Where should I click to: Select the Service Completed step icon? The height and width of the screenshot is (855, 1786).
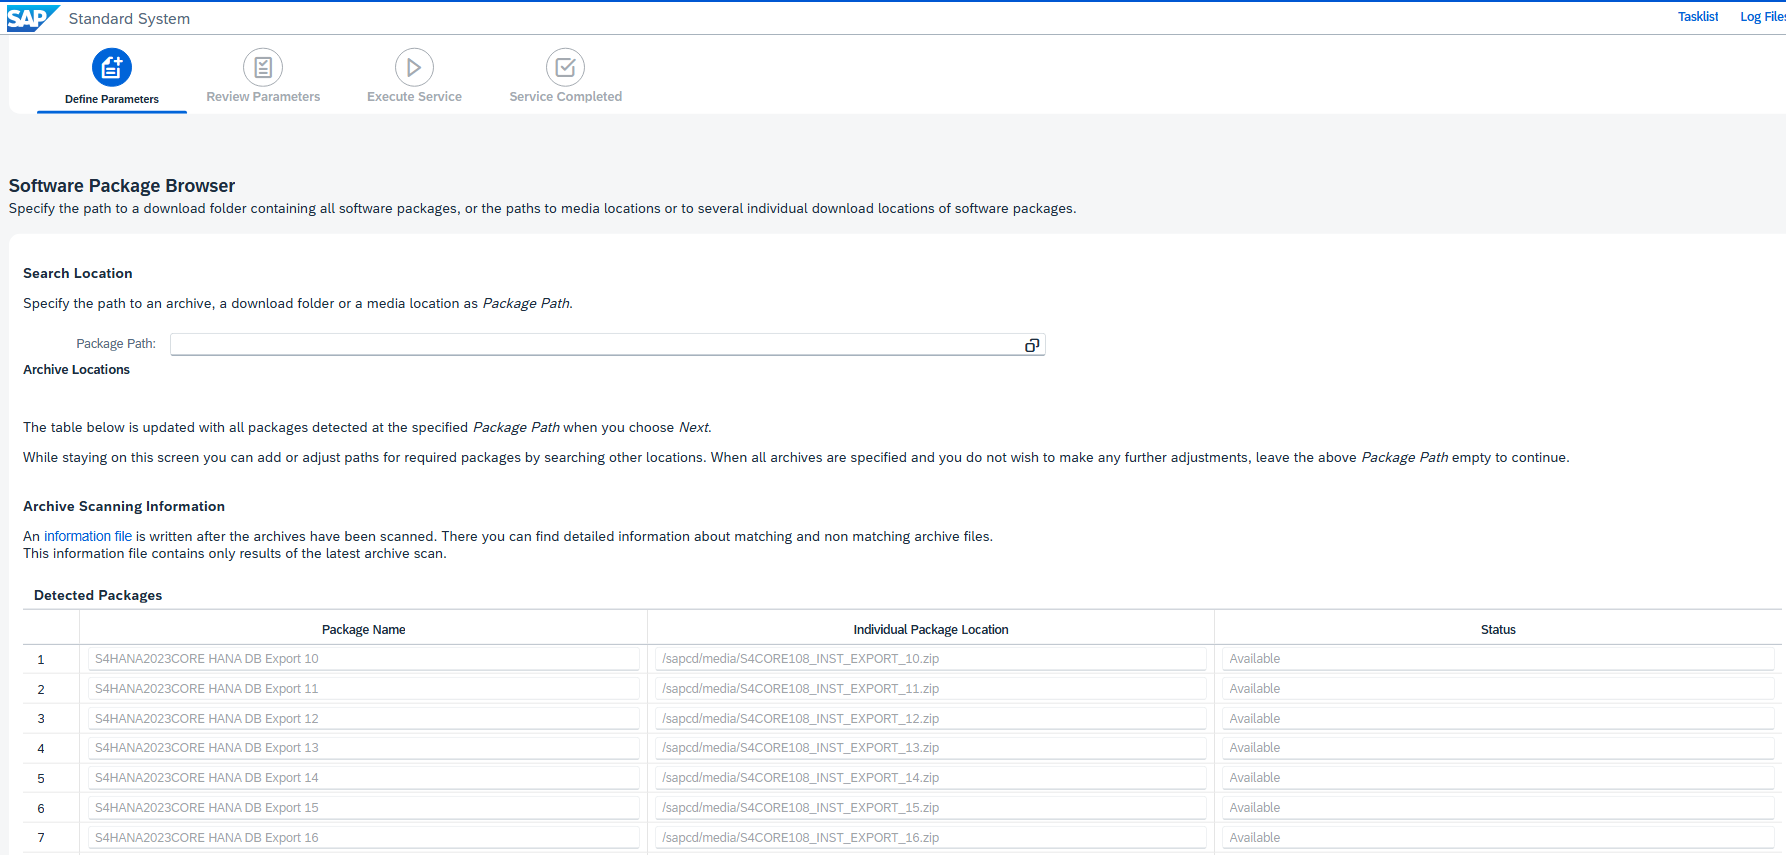[565, 67]
